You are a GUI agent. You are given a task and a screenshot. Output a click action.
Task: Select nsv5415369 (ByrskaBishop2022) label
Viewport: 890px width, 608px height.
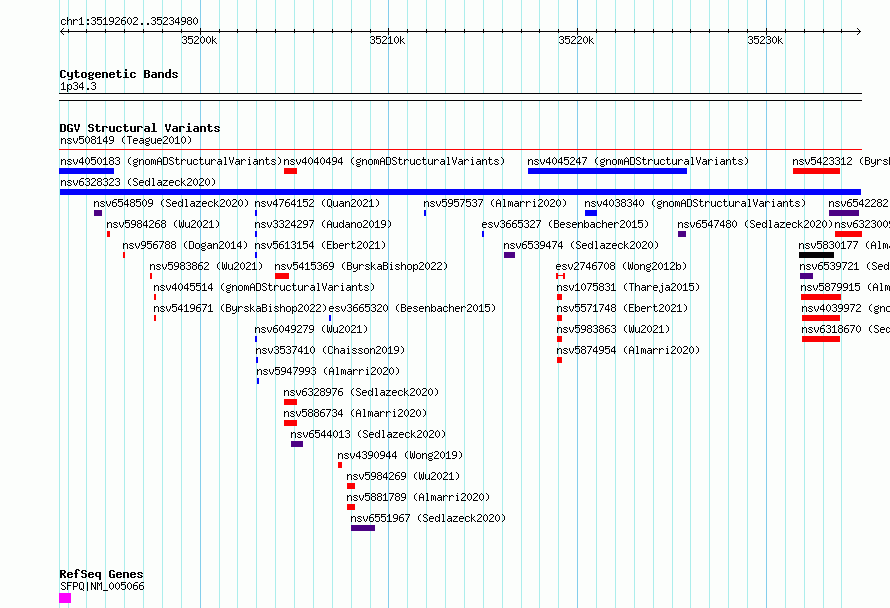361,266
